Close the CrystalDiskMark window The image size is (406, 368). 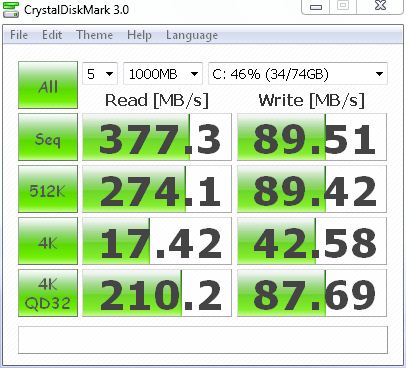point(380,6)
